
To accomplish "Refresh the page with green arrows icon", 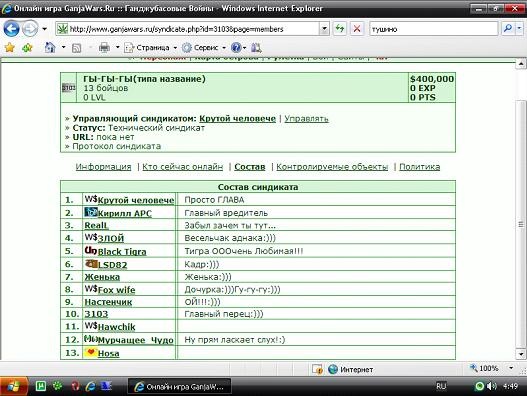I will coord(340,29).
